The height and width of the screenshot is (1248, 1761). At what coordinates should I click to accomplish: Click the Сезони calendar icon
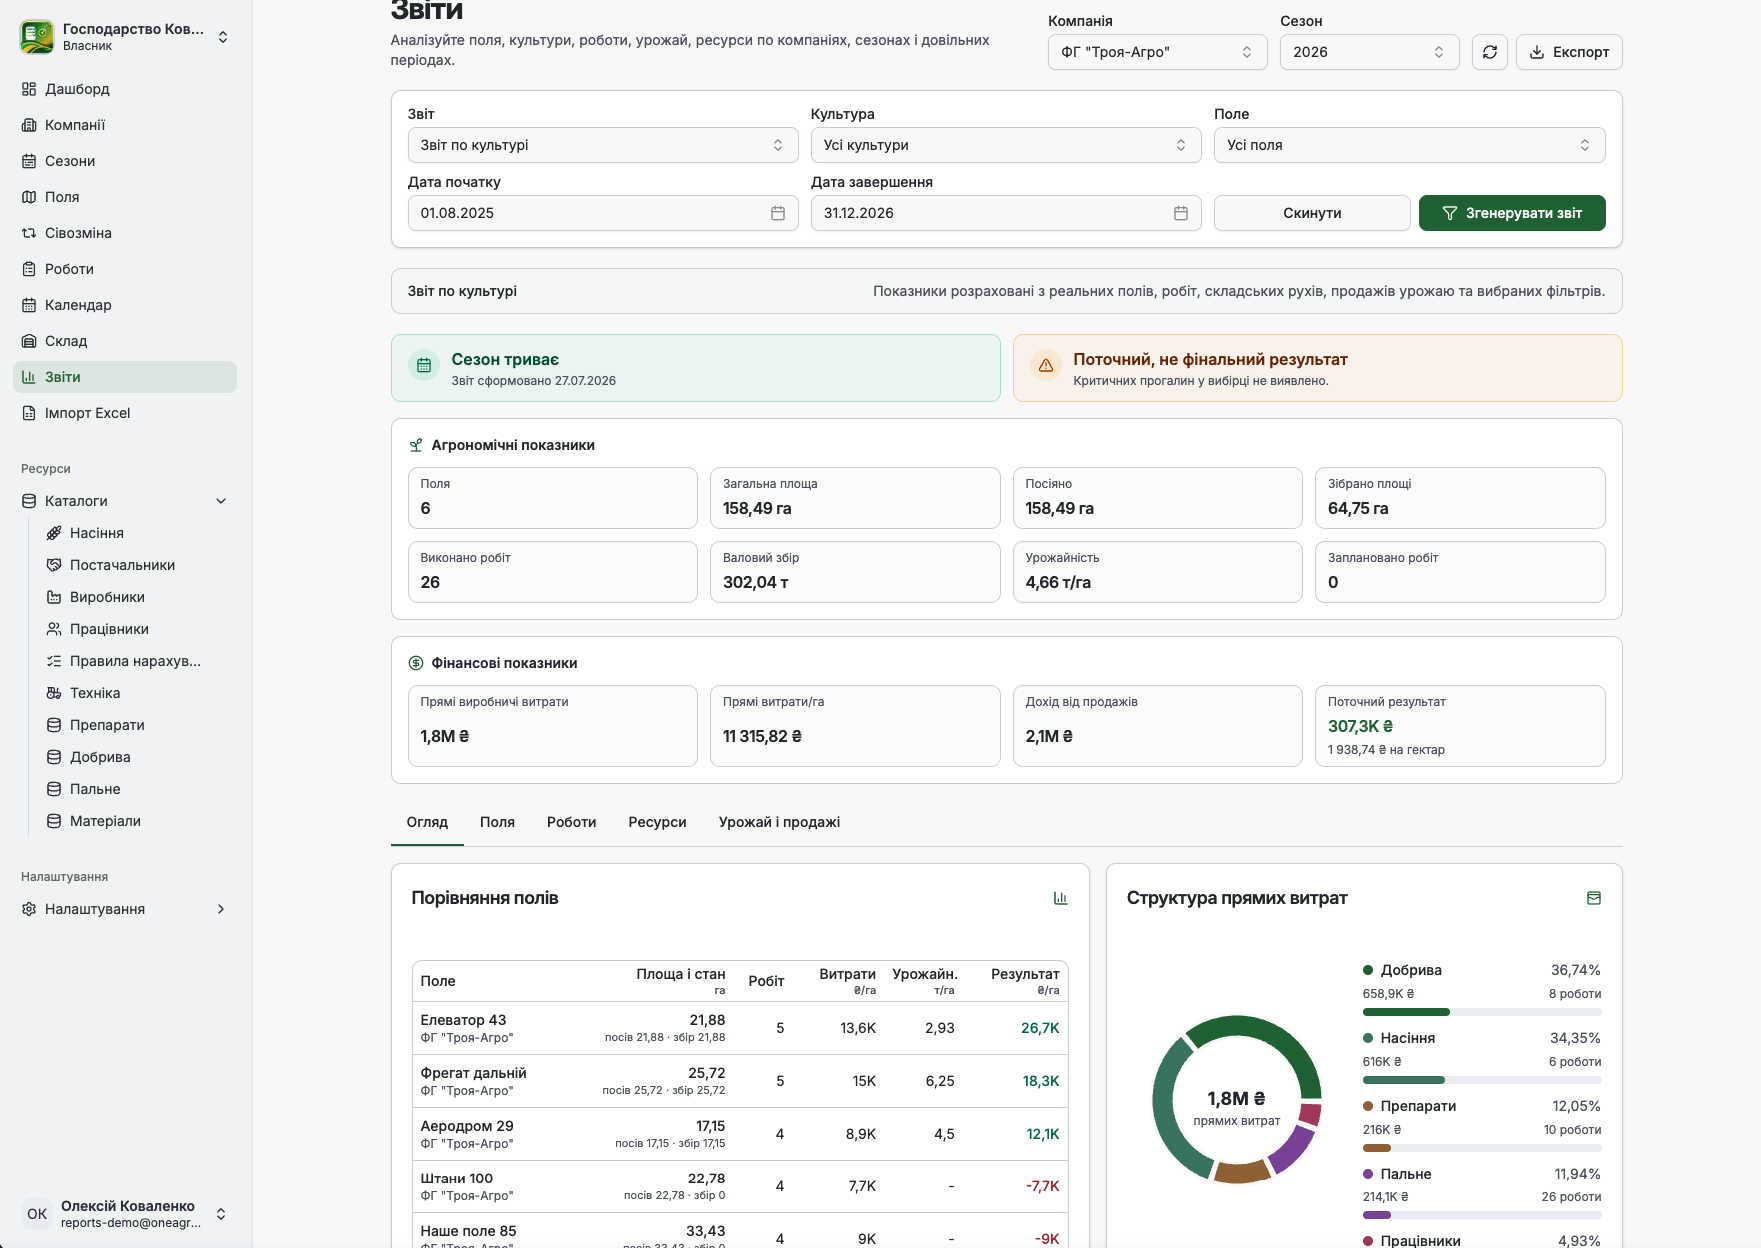click(29, 161)
